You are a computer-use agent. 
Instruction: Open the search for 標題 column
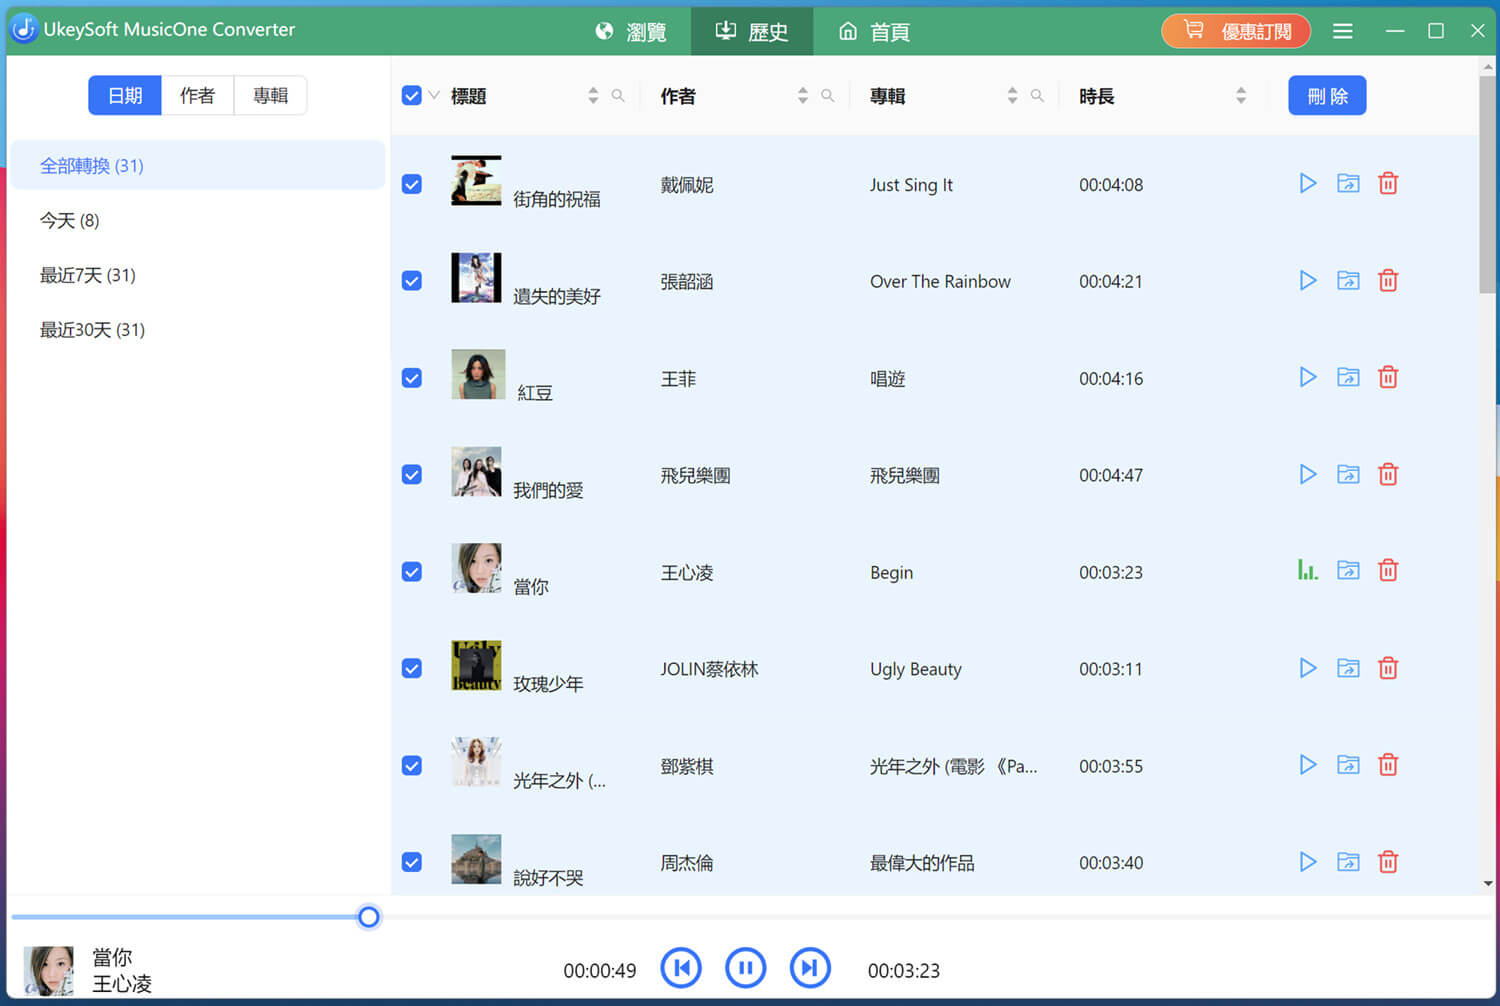[x=618, y=95]
